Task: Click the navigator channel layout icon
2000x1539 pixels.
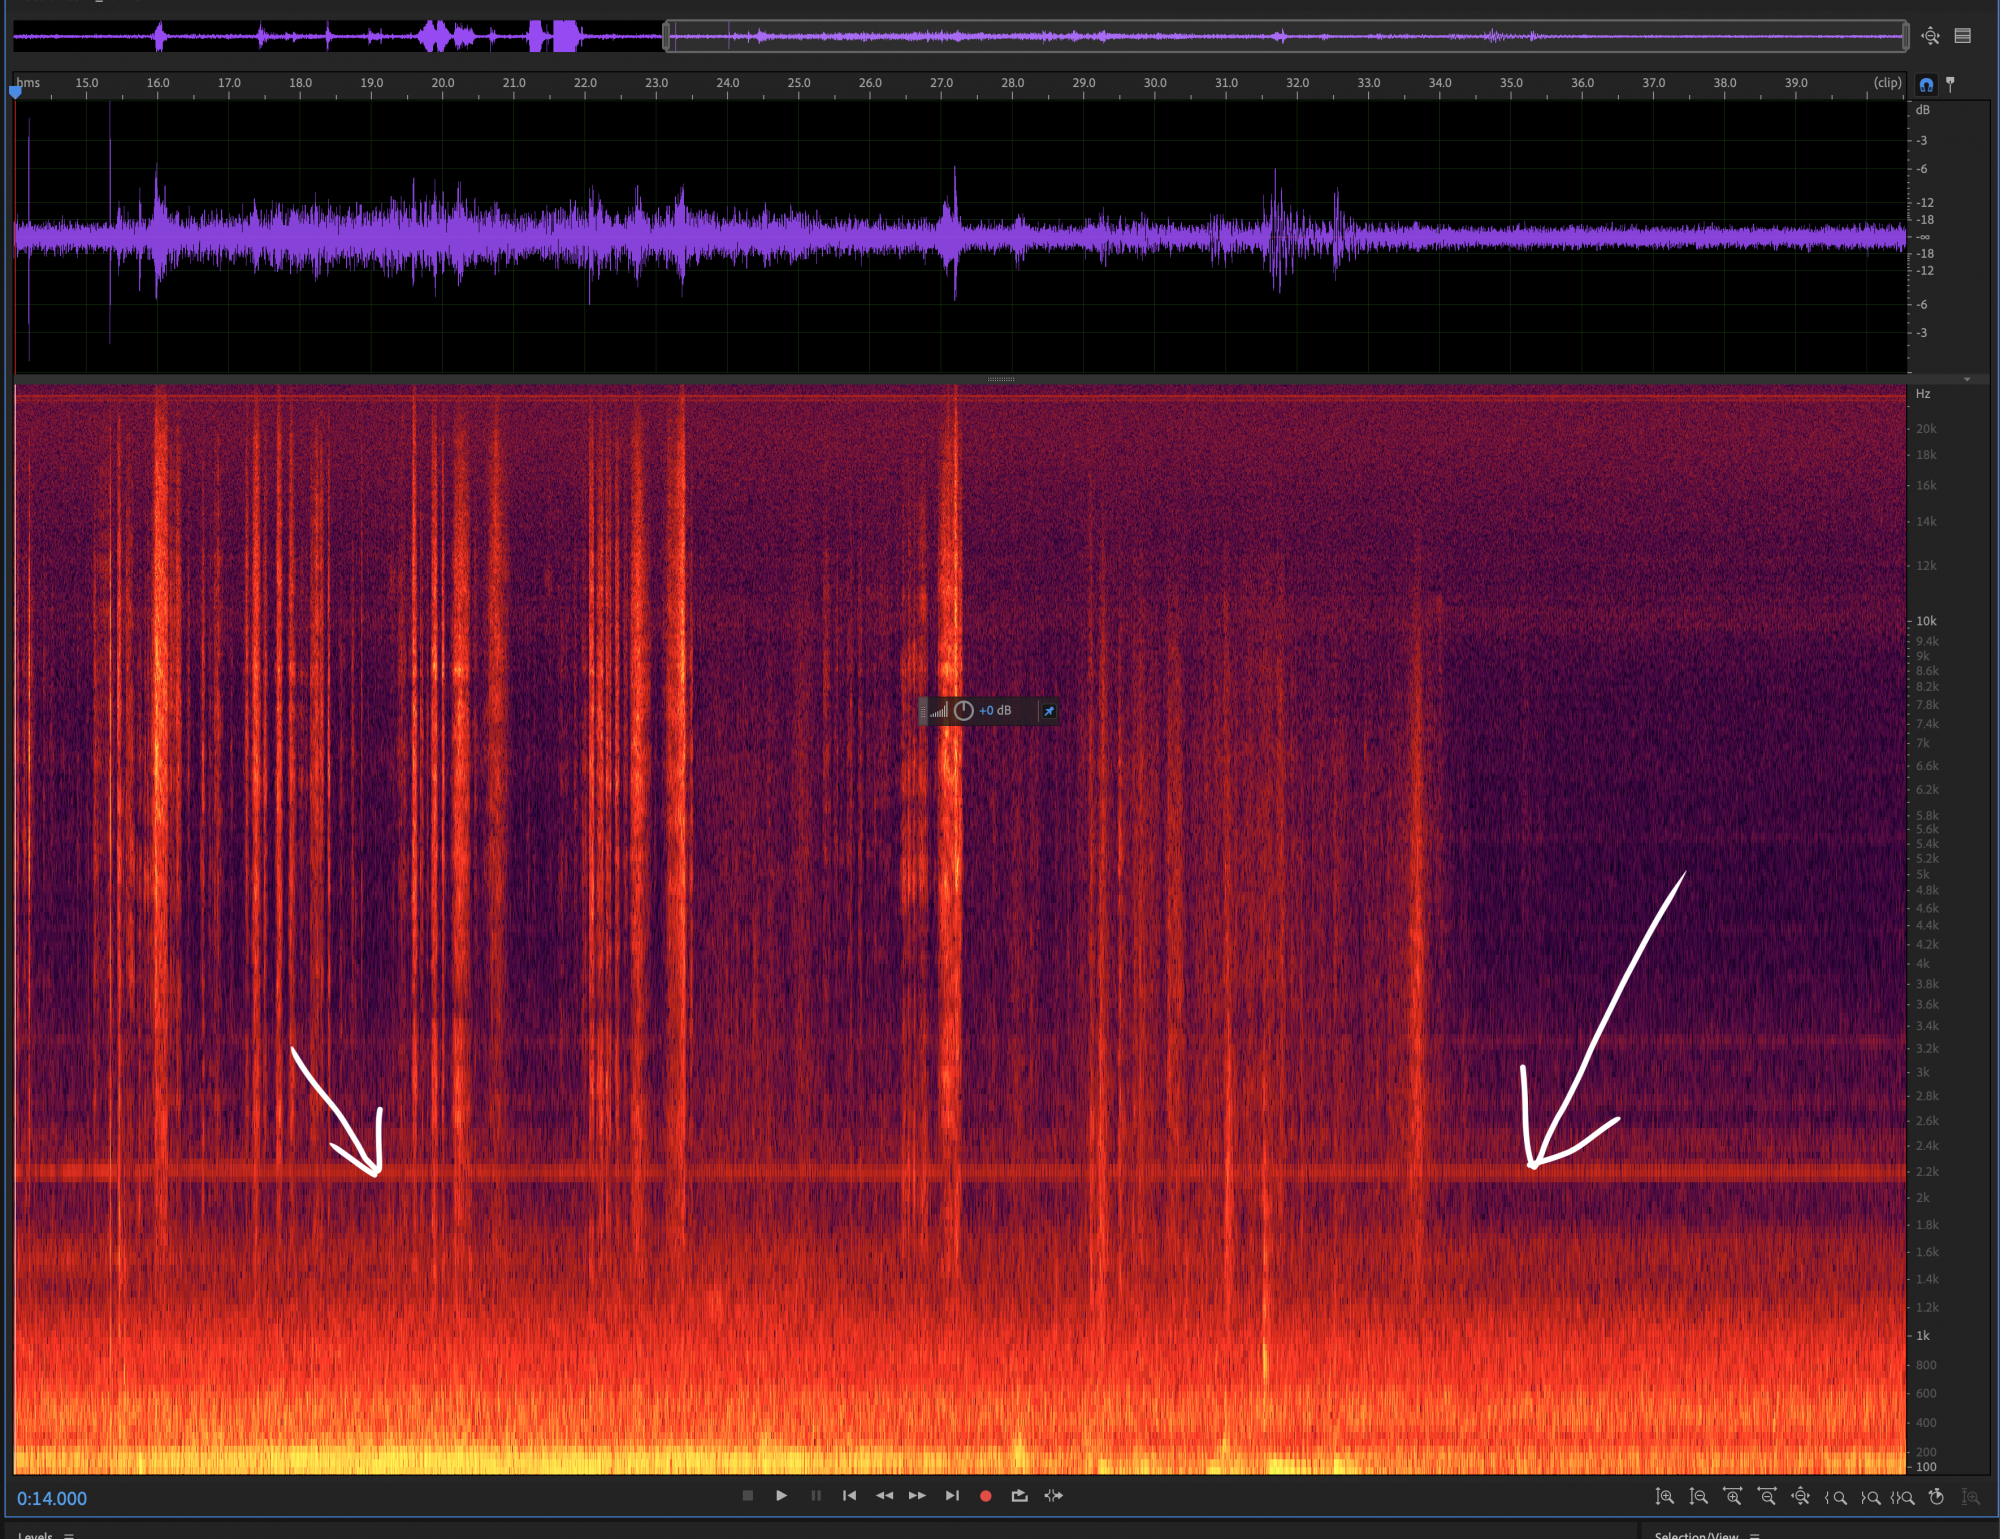Action: tap(1962, 36)
